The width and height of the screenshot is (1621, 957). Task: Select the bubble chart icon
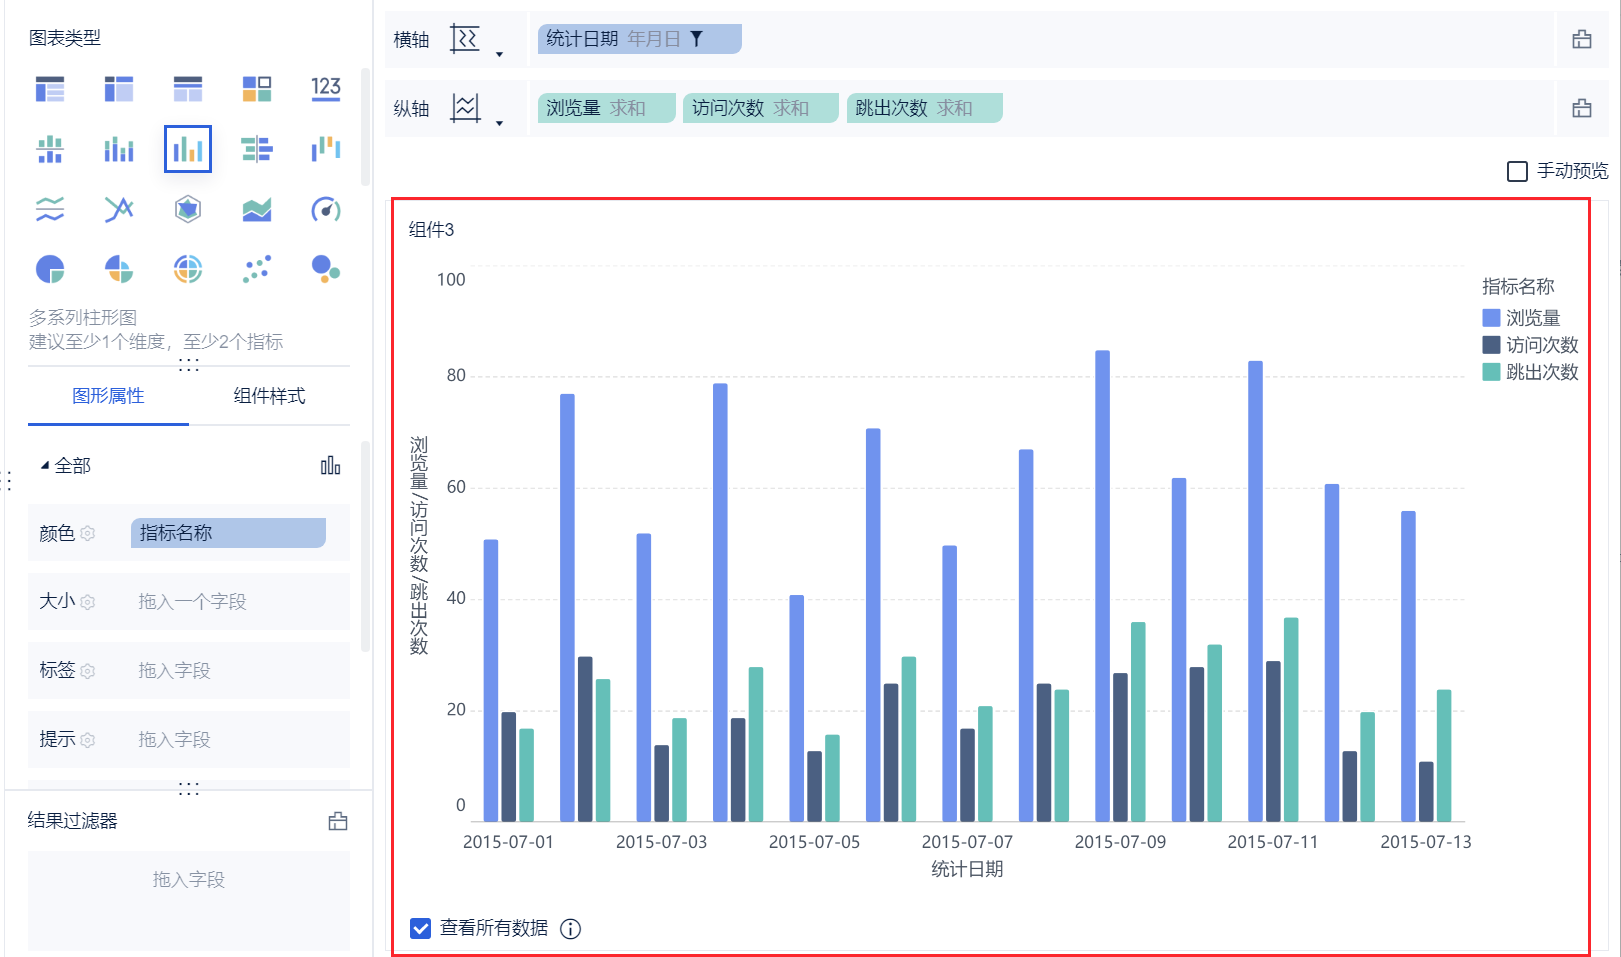pos(326,269)
